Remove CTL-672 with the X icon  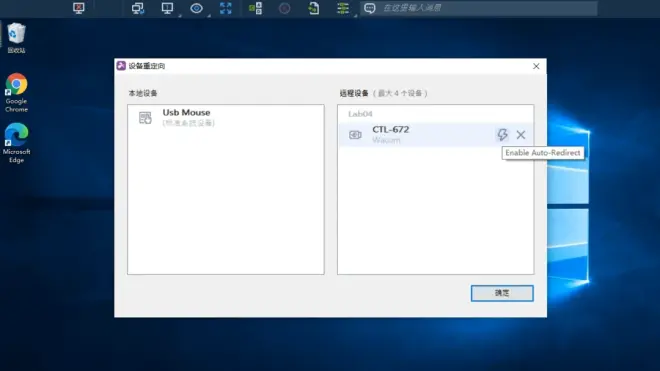click(521, 135)
